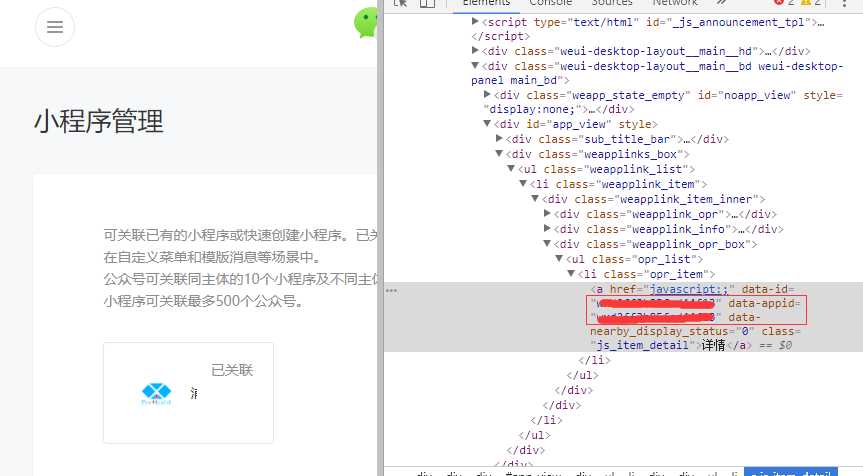
Task: Click the data-id attribute on the anchor
Action: (765, 289)
